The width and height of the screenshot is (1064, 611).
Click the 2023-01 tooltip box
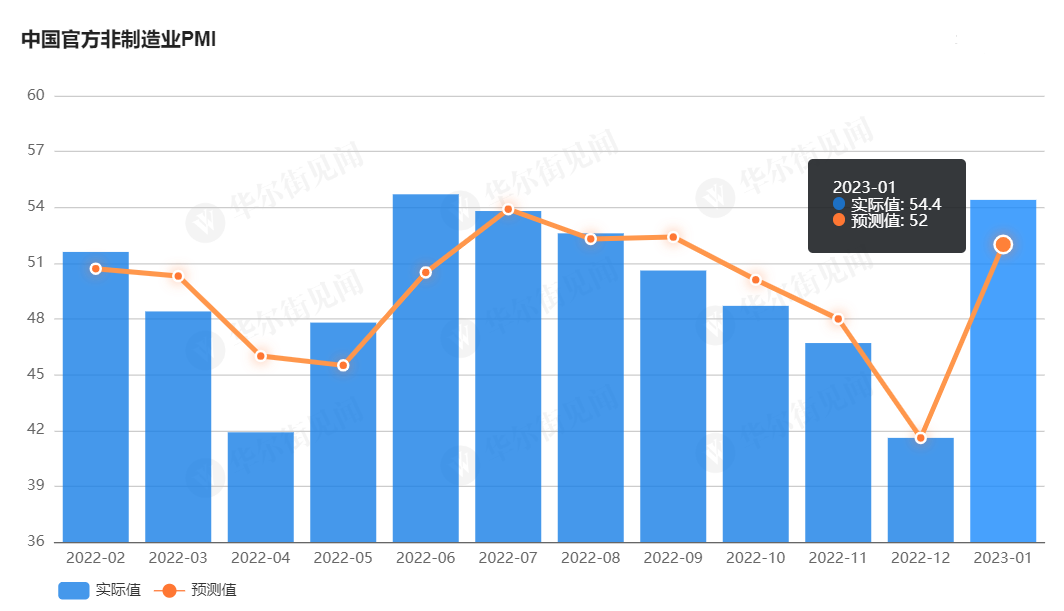click(886, 205)
